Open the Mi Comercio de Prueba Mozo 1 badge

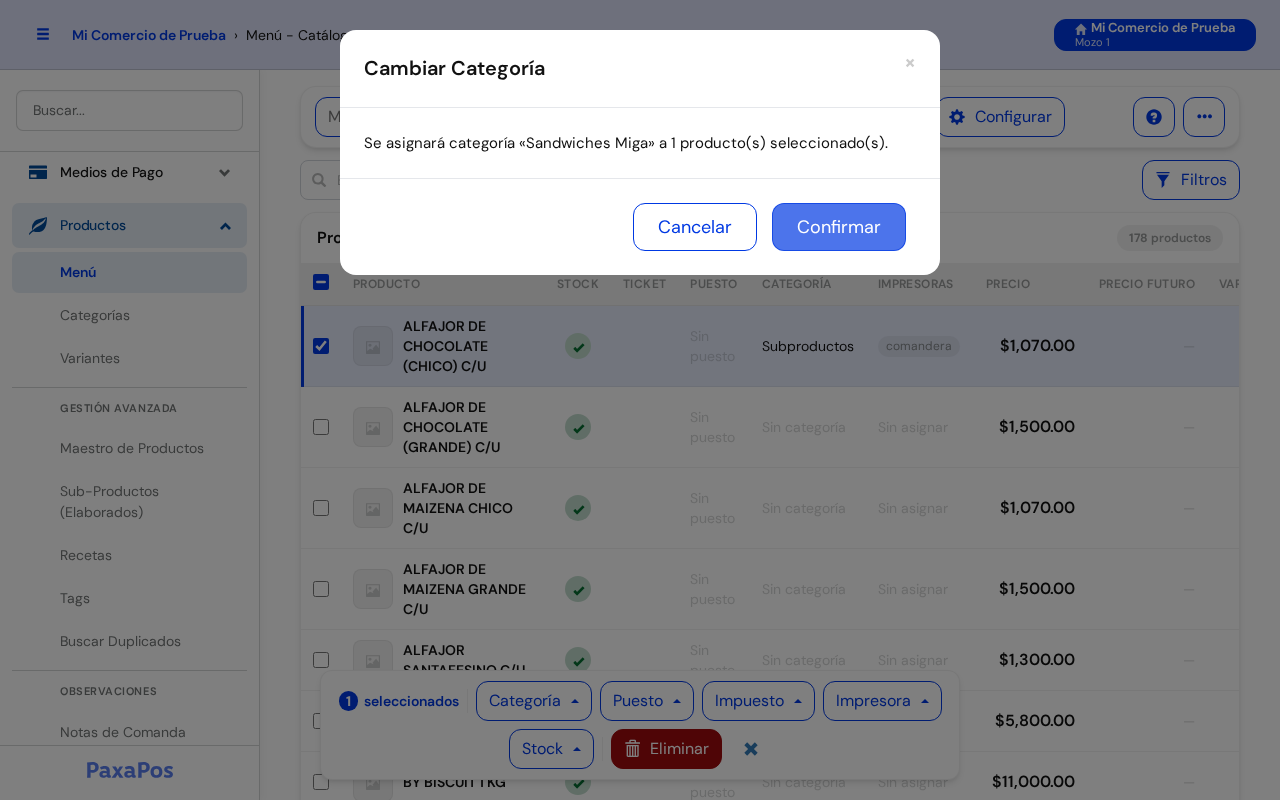(x=1154, y=35)
